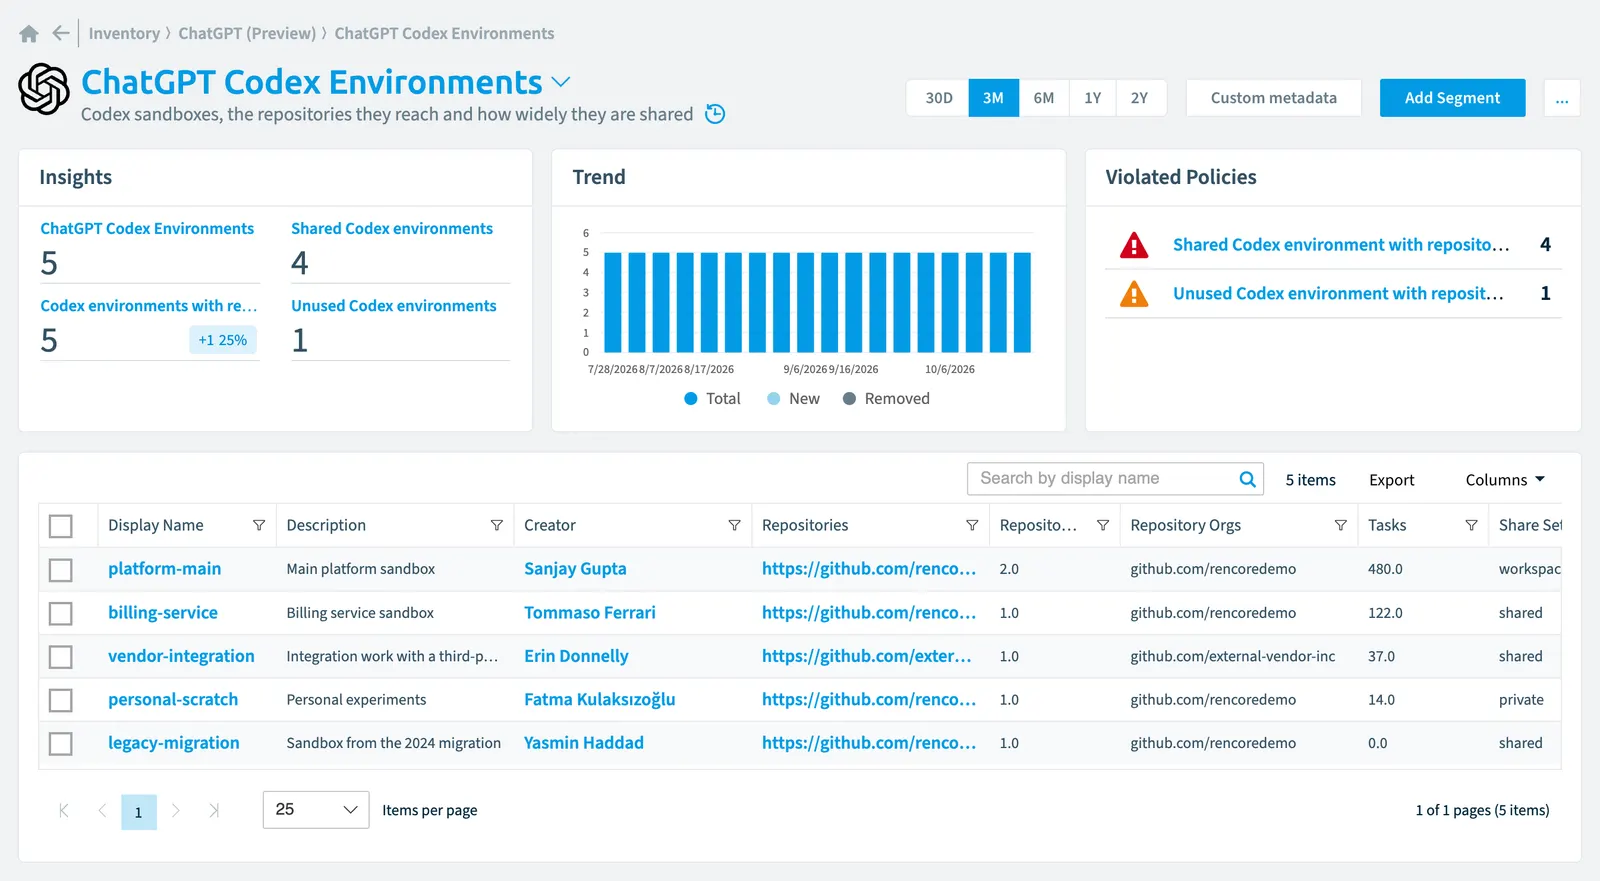This screenshot has height=881, width=1600.
Task: Select the personal-scratch row checkbox
Action: [x=61, y=700]
